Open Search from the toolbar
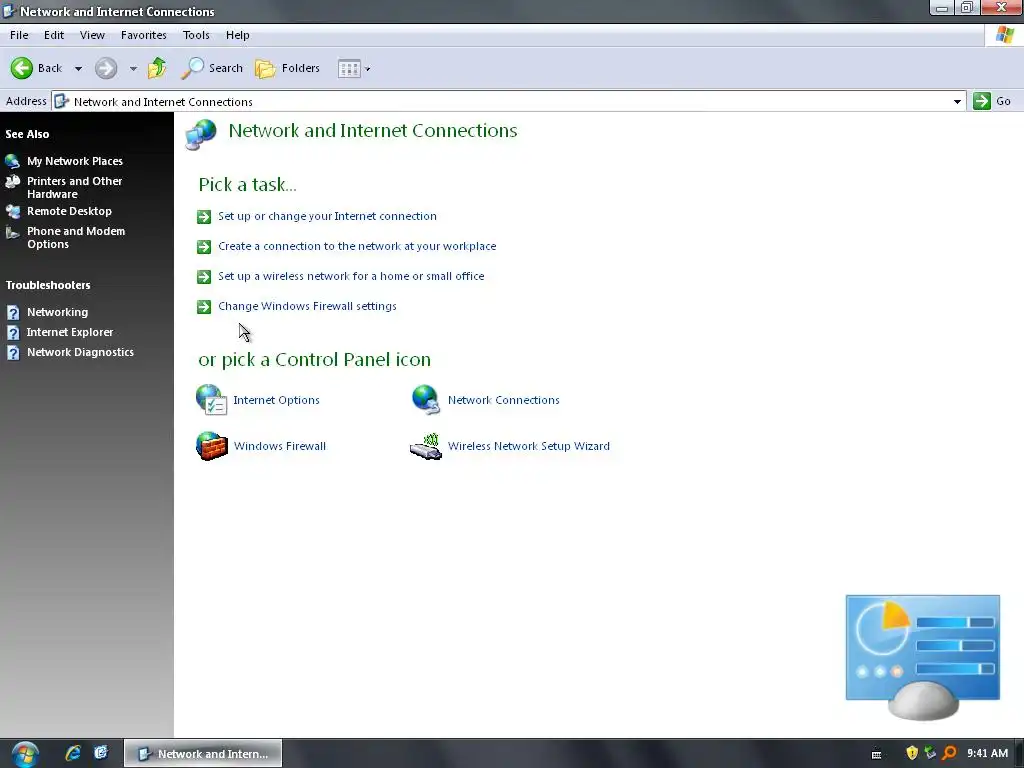Screen dimensions: 1024x768 pyautogui.click(x=212, y=68)
